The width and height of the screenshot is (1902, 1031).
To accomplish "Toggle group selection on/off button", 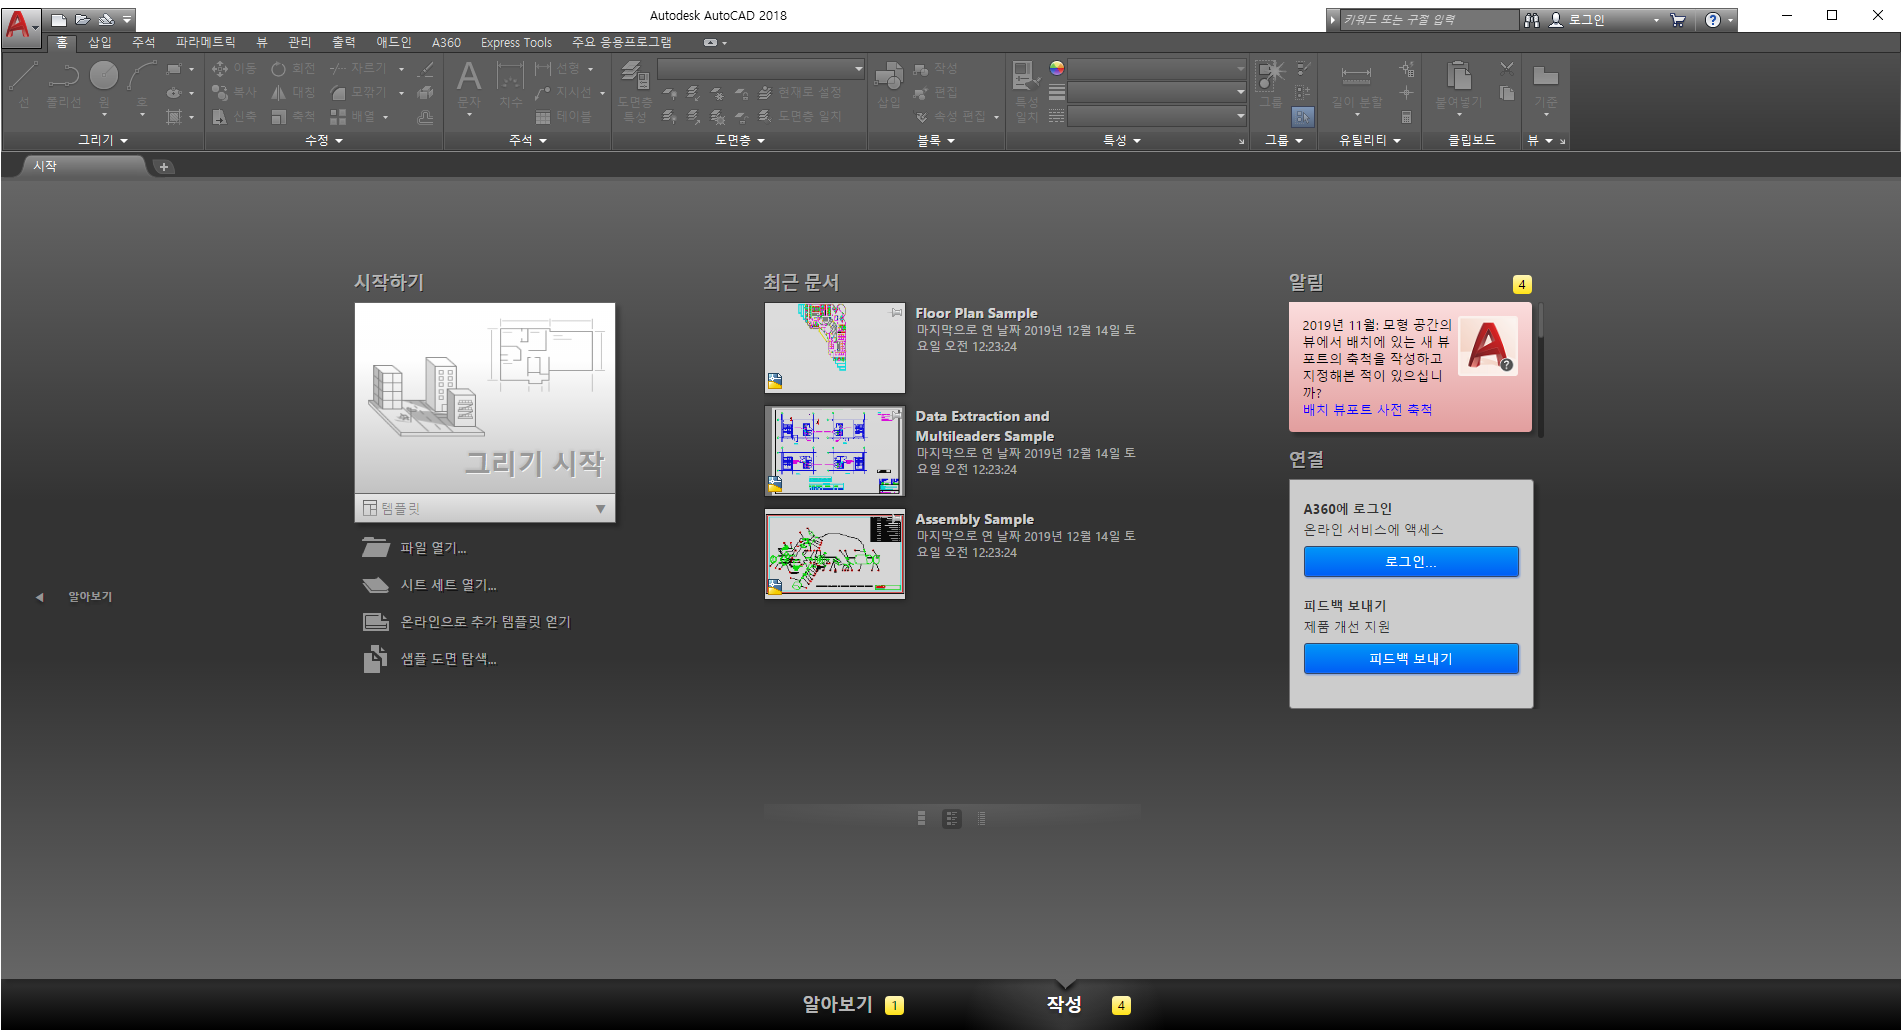I will [1303, 117].
